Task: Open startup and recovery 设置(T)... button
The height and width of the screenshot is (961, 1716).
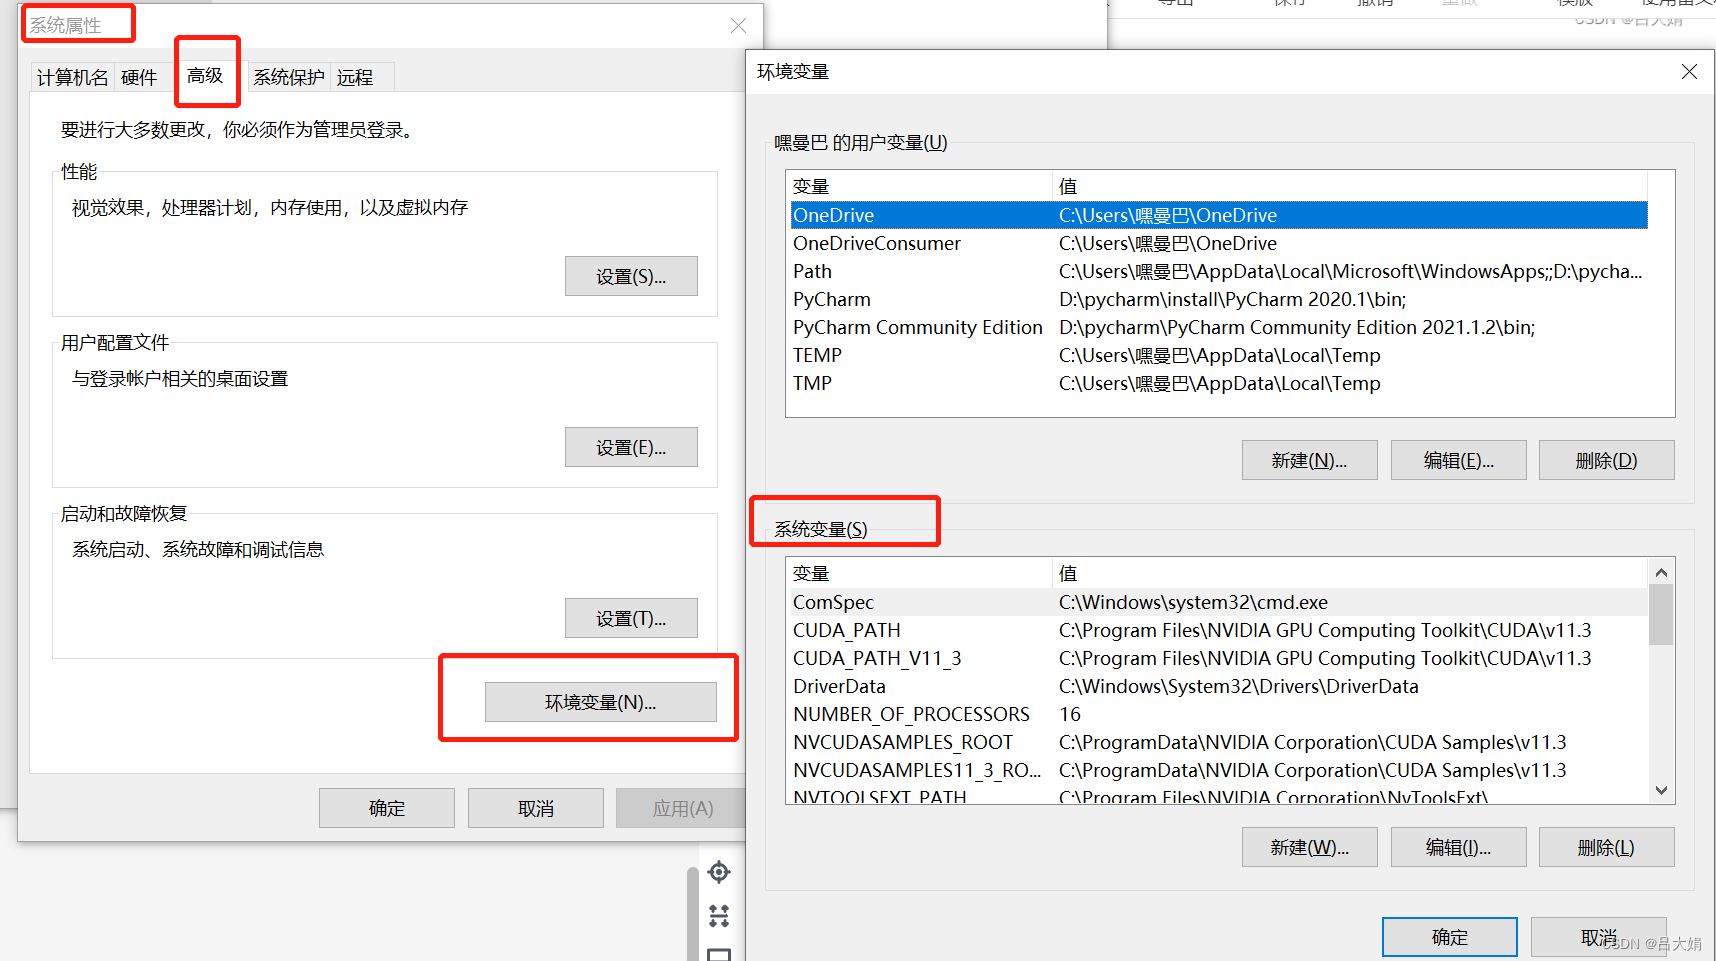Action: (x=631, y=618)
